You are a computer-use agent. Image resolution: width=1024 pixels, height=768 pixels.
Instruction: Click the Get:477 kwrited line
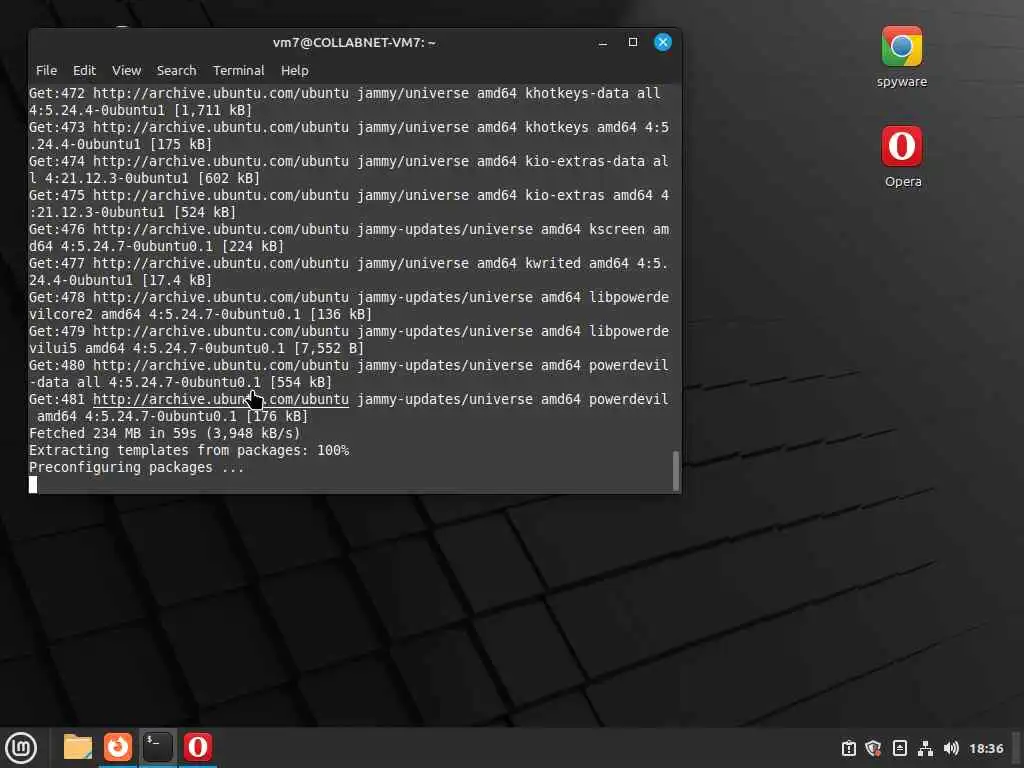tap(349, 271)
